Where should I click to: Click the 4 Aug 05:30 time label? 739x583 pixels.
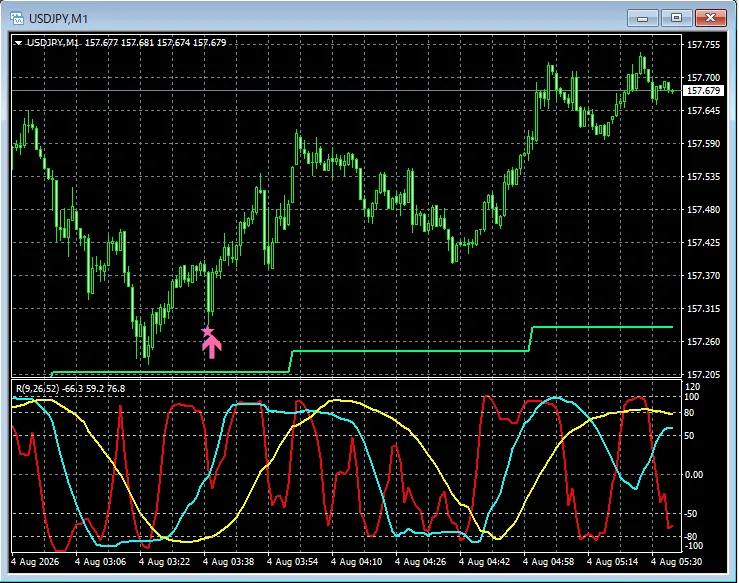676,562
